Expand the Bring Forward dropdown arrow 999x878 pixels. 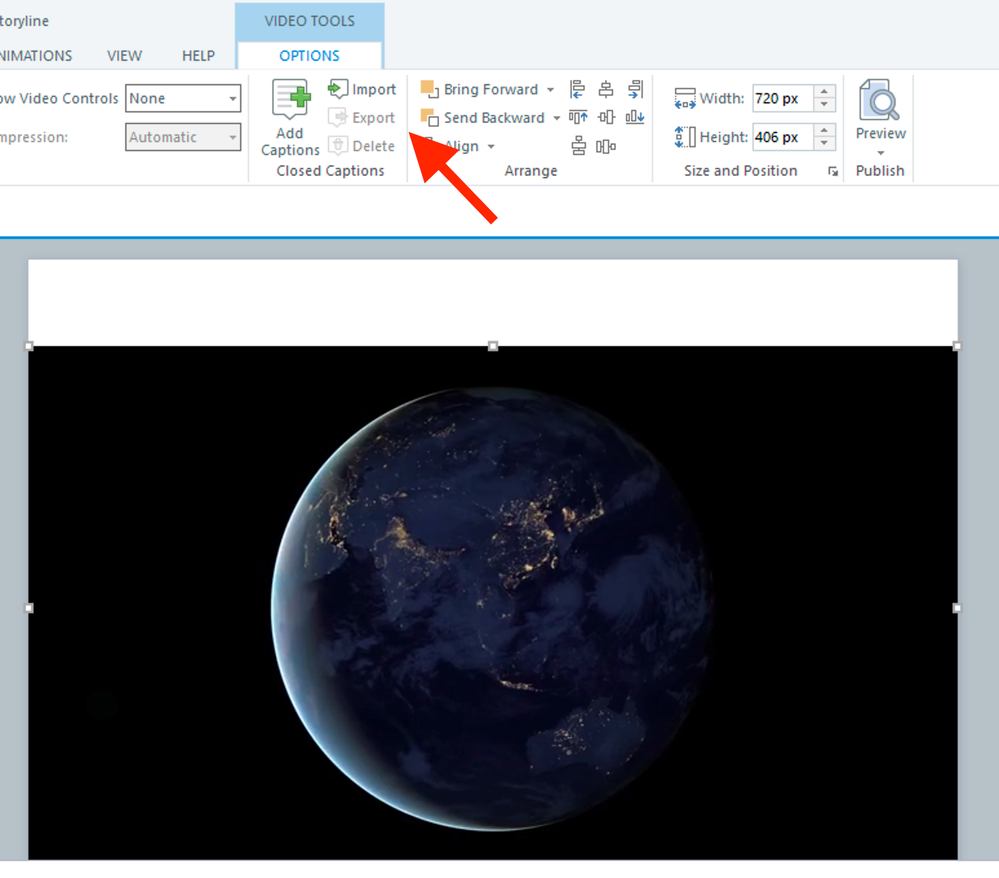pyautogui.click(x=550, y=90)
